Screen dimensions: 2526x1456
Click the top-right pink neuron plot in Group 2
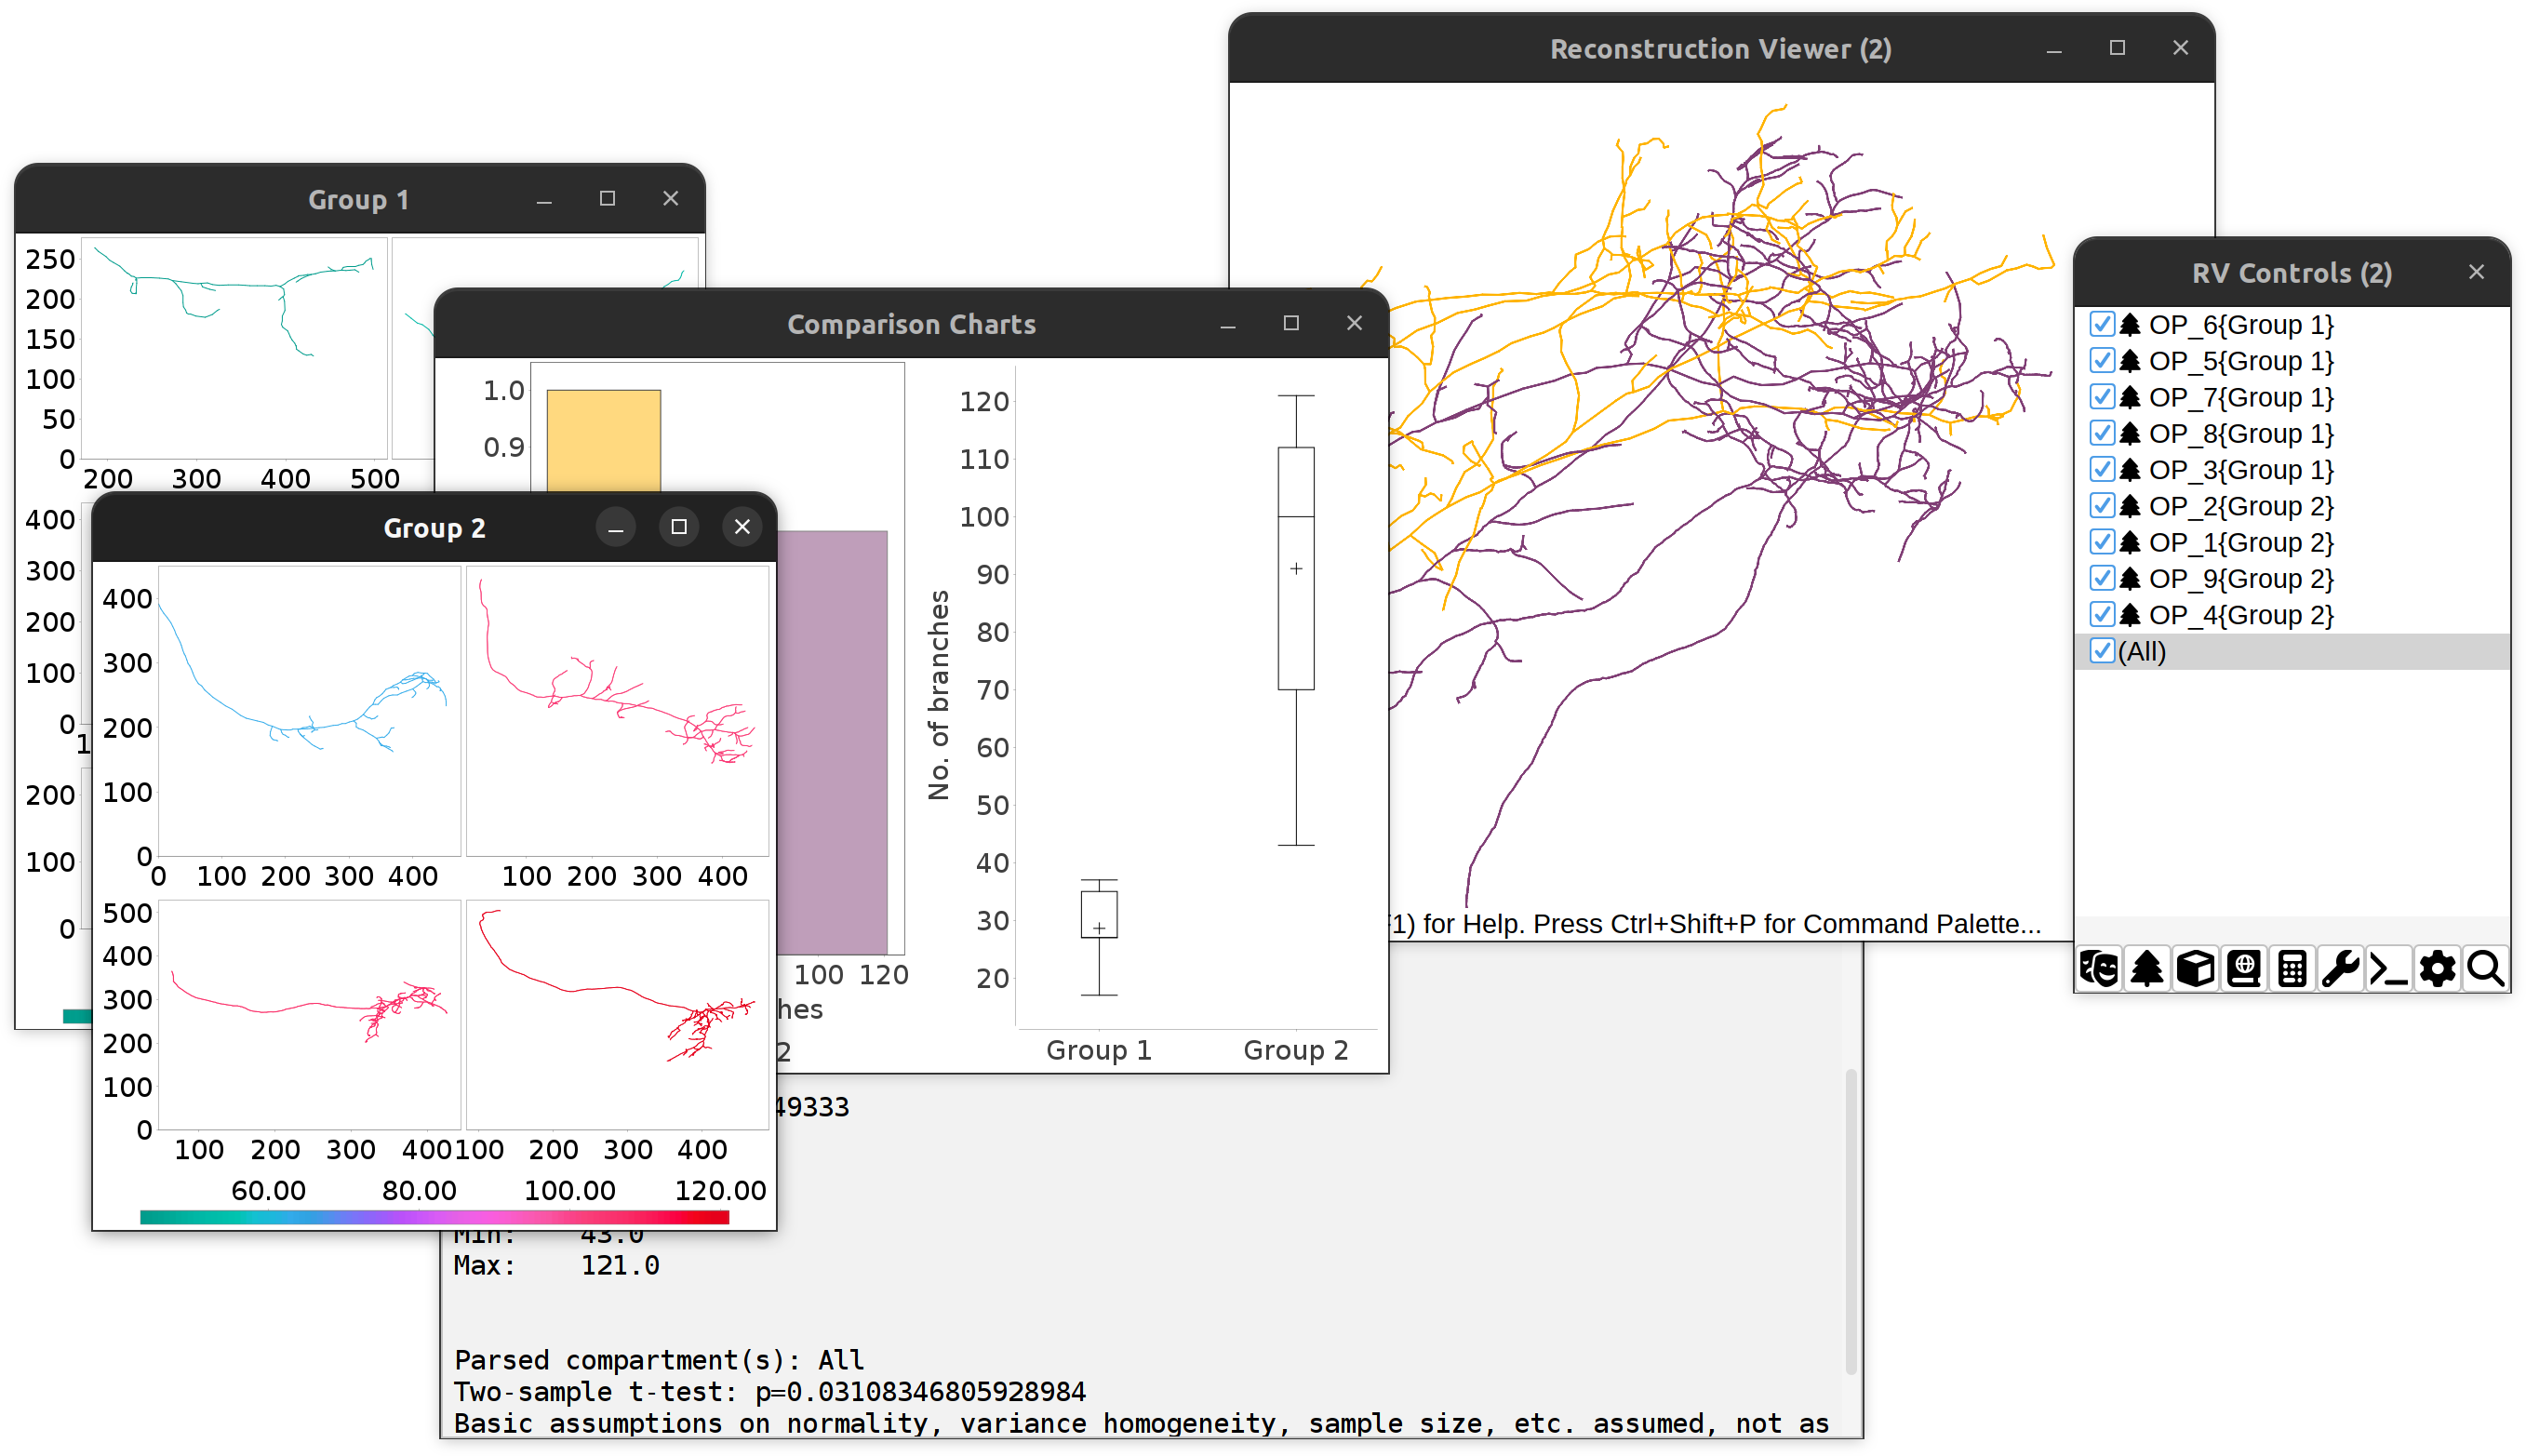[617, 710]
